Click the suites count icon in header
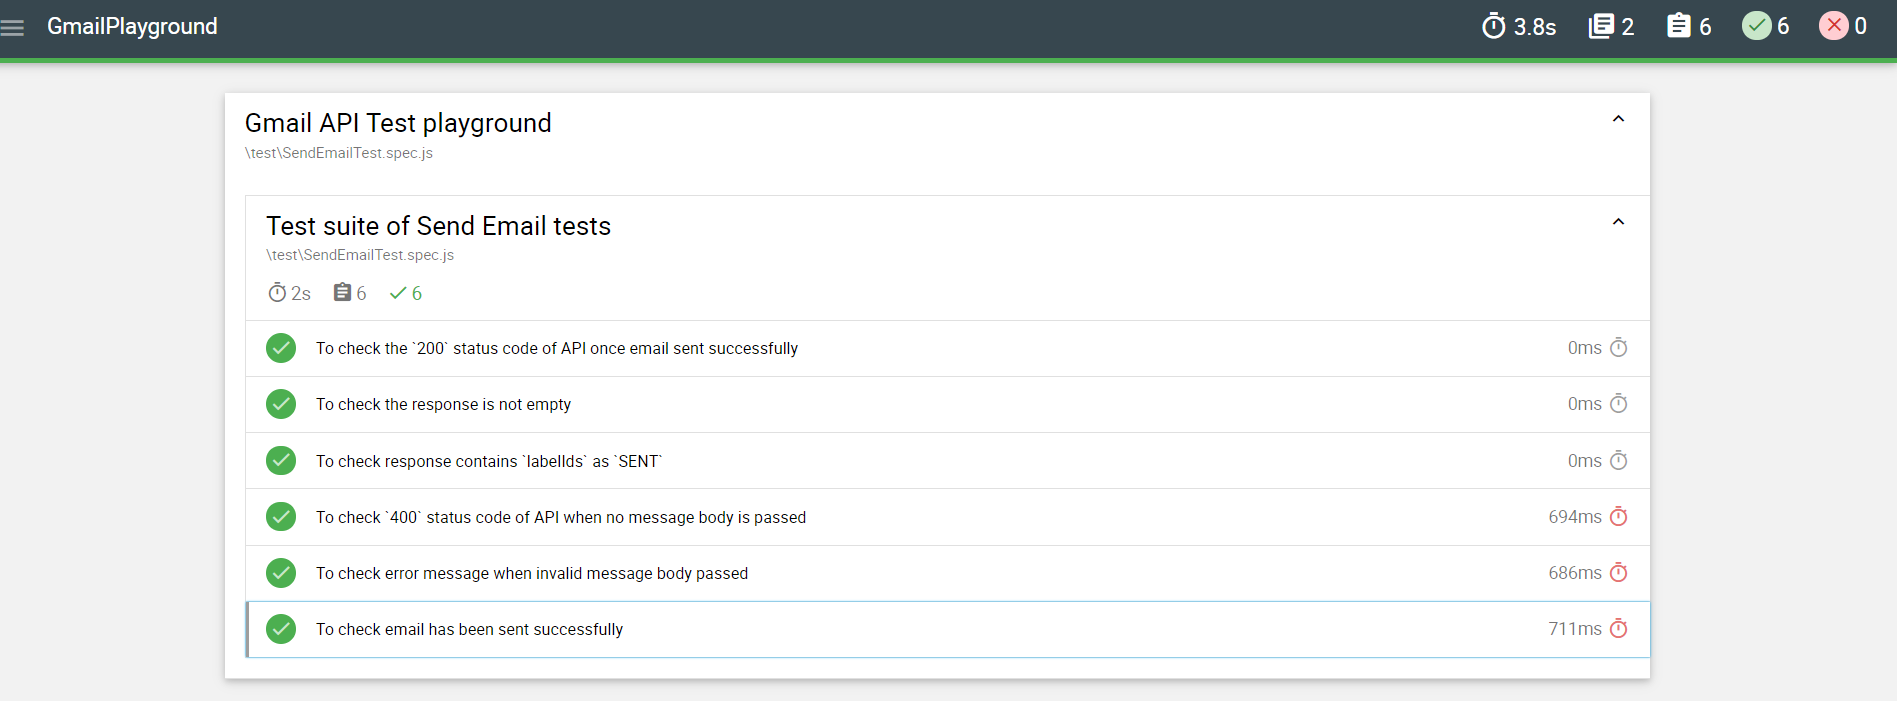 [x=1601, y=26]
